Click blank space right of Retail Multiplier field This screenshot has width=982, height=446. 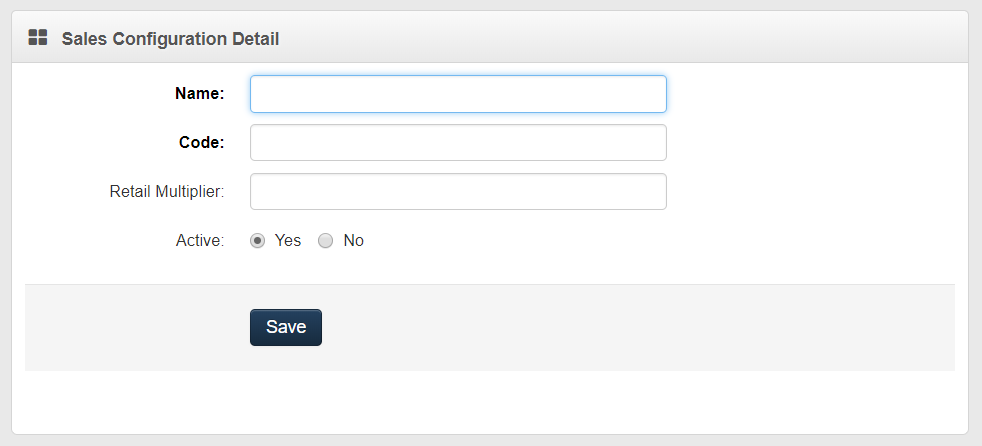[x=810, y=192]
